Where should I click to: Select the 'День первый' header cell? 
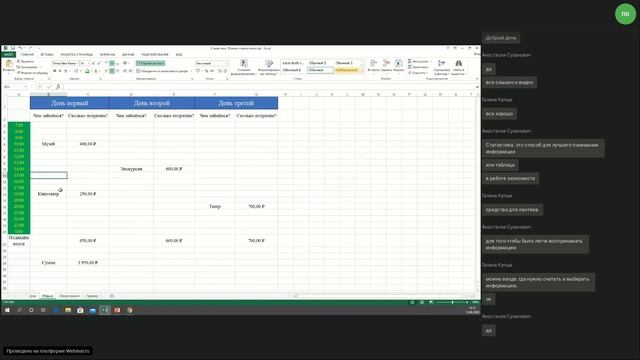click(69, 103)
